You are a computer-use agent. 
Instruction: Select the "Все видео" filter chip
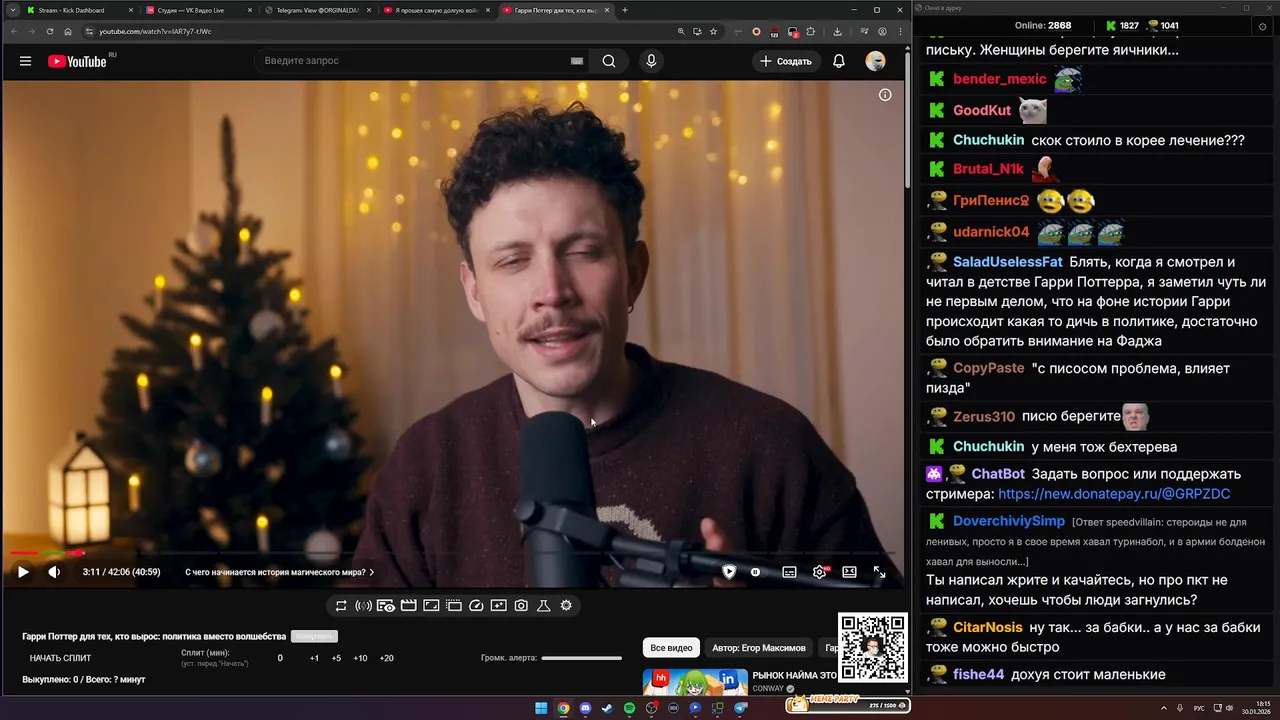point(671,648)
